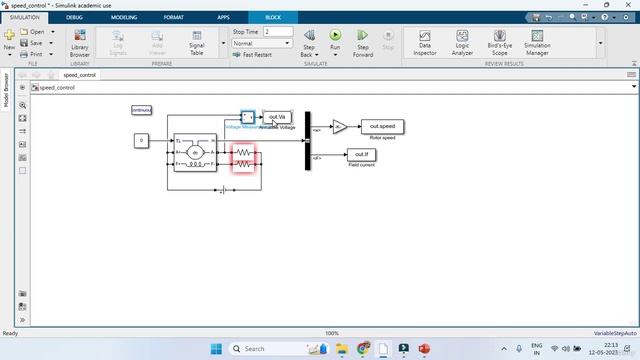
Task: Click the Annotation icon in canvas palette
Action: [x=22, y=144]
